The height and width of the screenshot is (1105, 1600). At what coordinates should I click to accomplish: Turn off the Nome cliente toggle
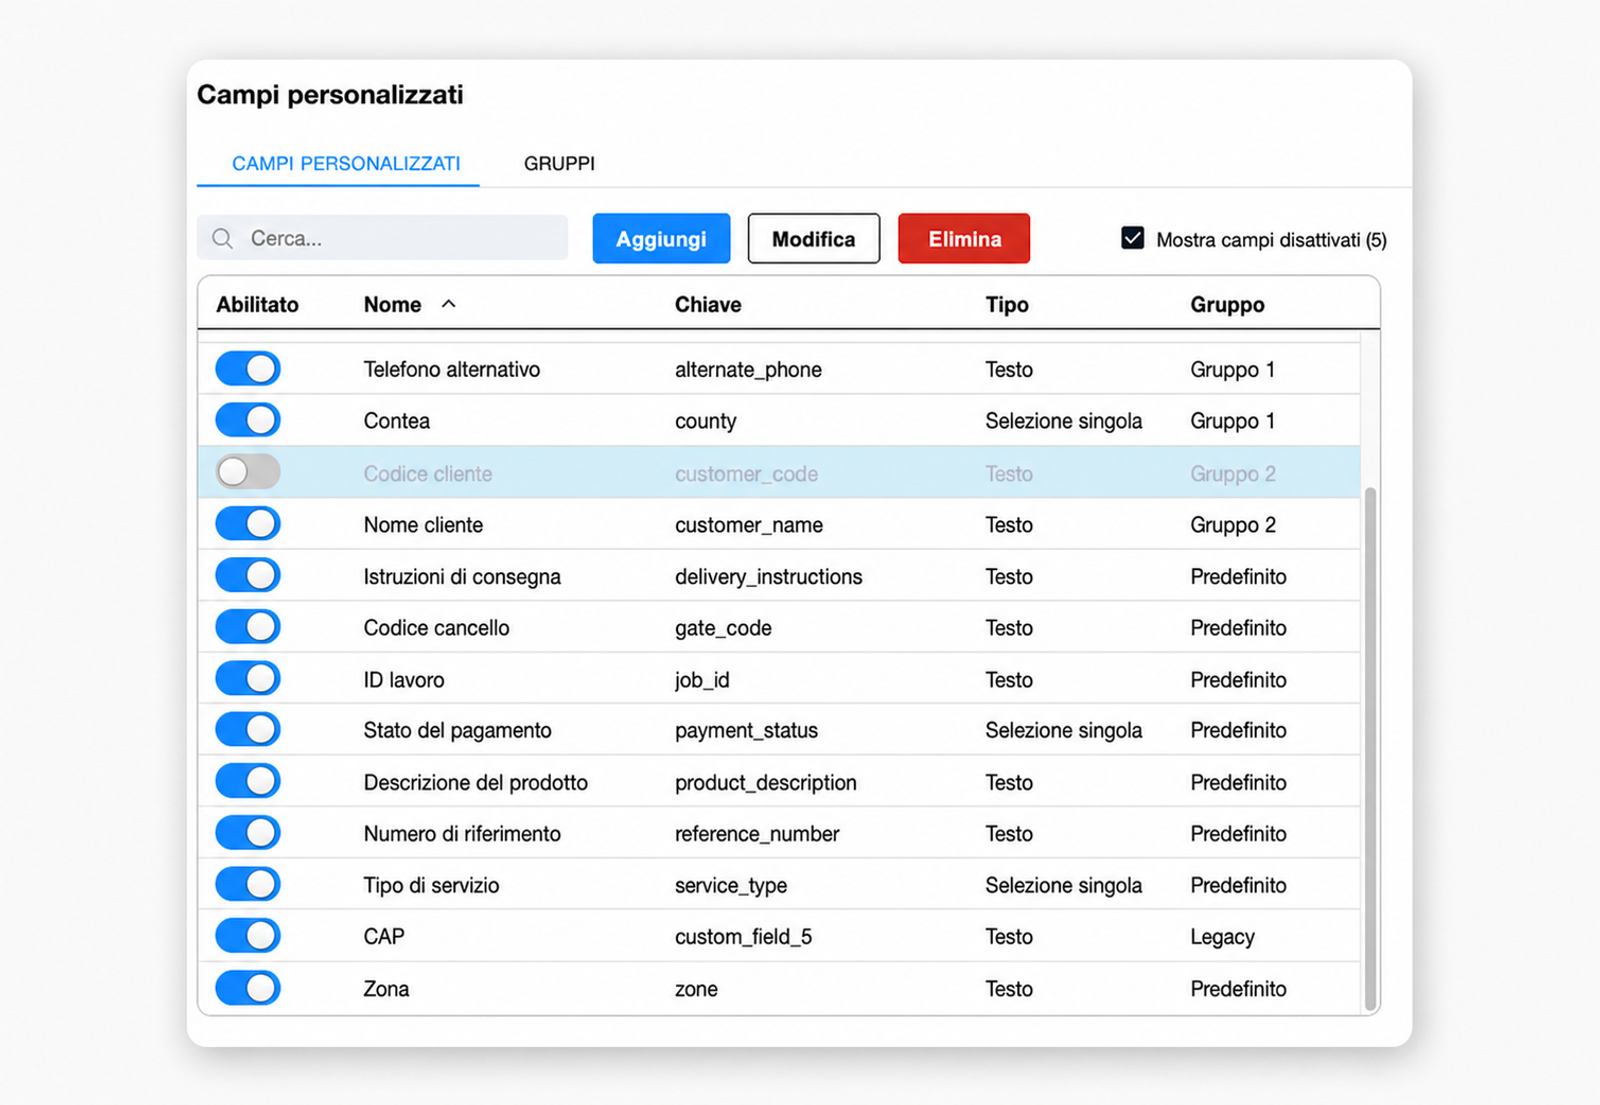click(x=248, y=524)
